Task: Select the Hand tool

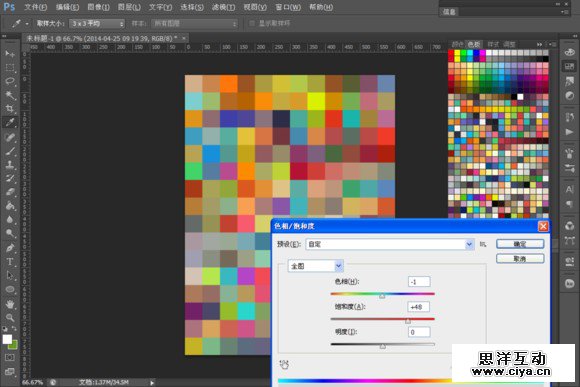Action: [10, 304]
